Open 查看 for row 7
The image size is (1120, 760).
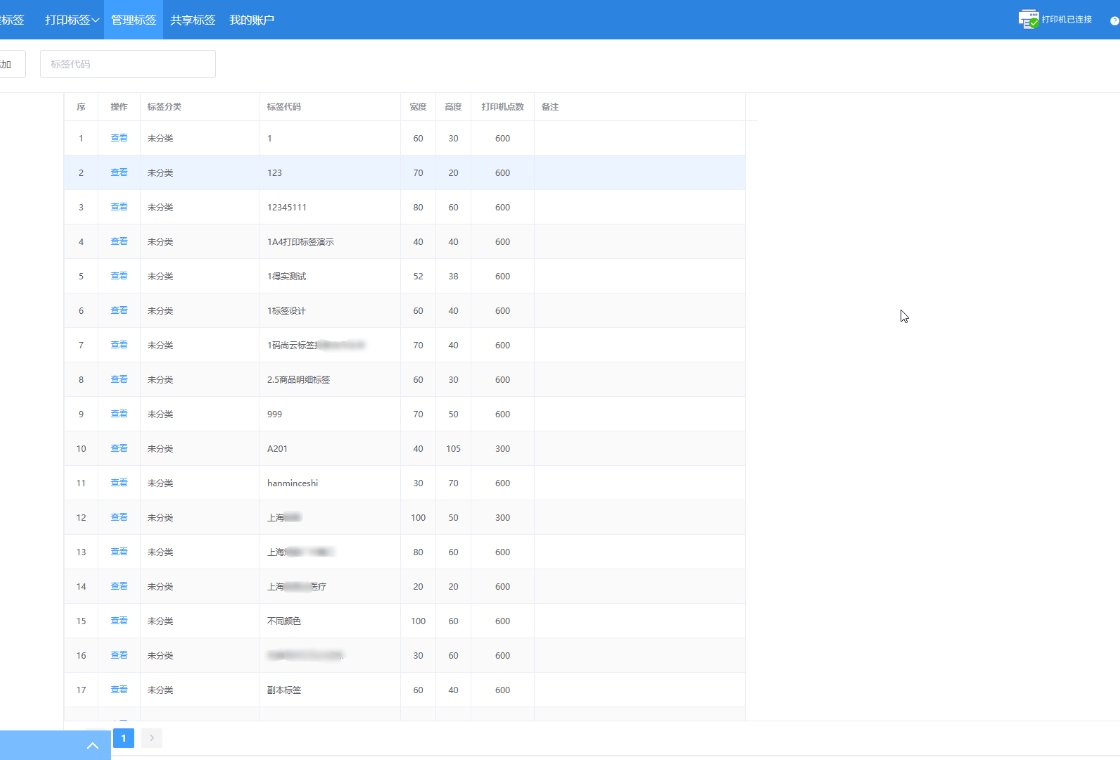[119, 344]
